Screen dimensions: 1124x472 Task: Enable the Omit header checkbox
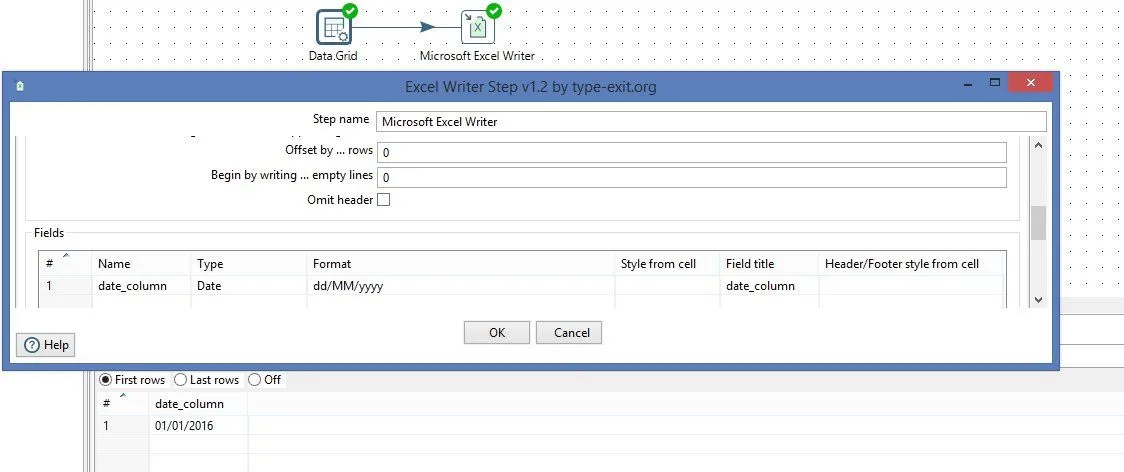coord(384,200)
